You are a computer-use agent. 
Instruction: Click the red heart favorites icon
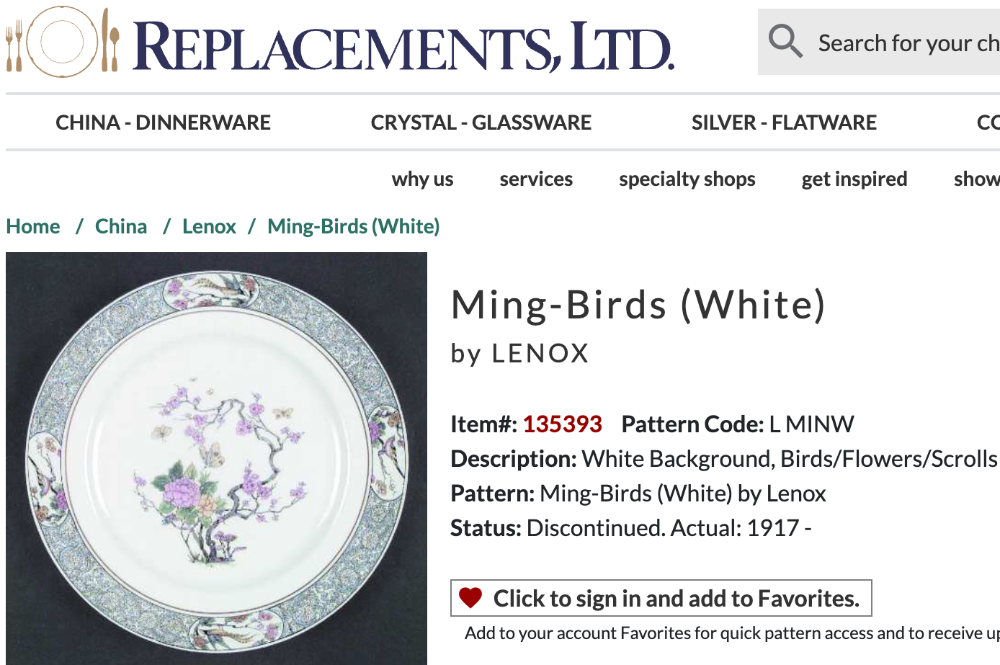470,598
